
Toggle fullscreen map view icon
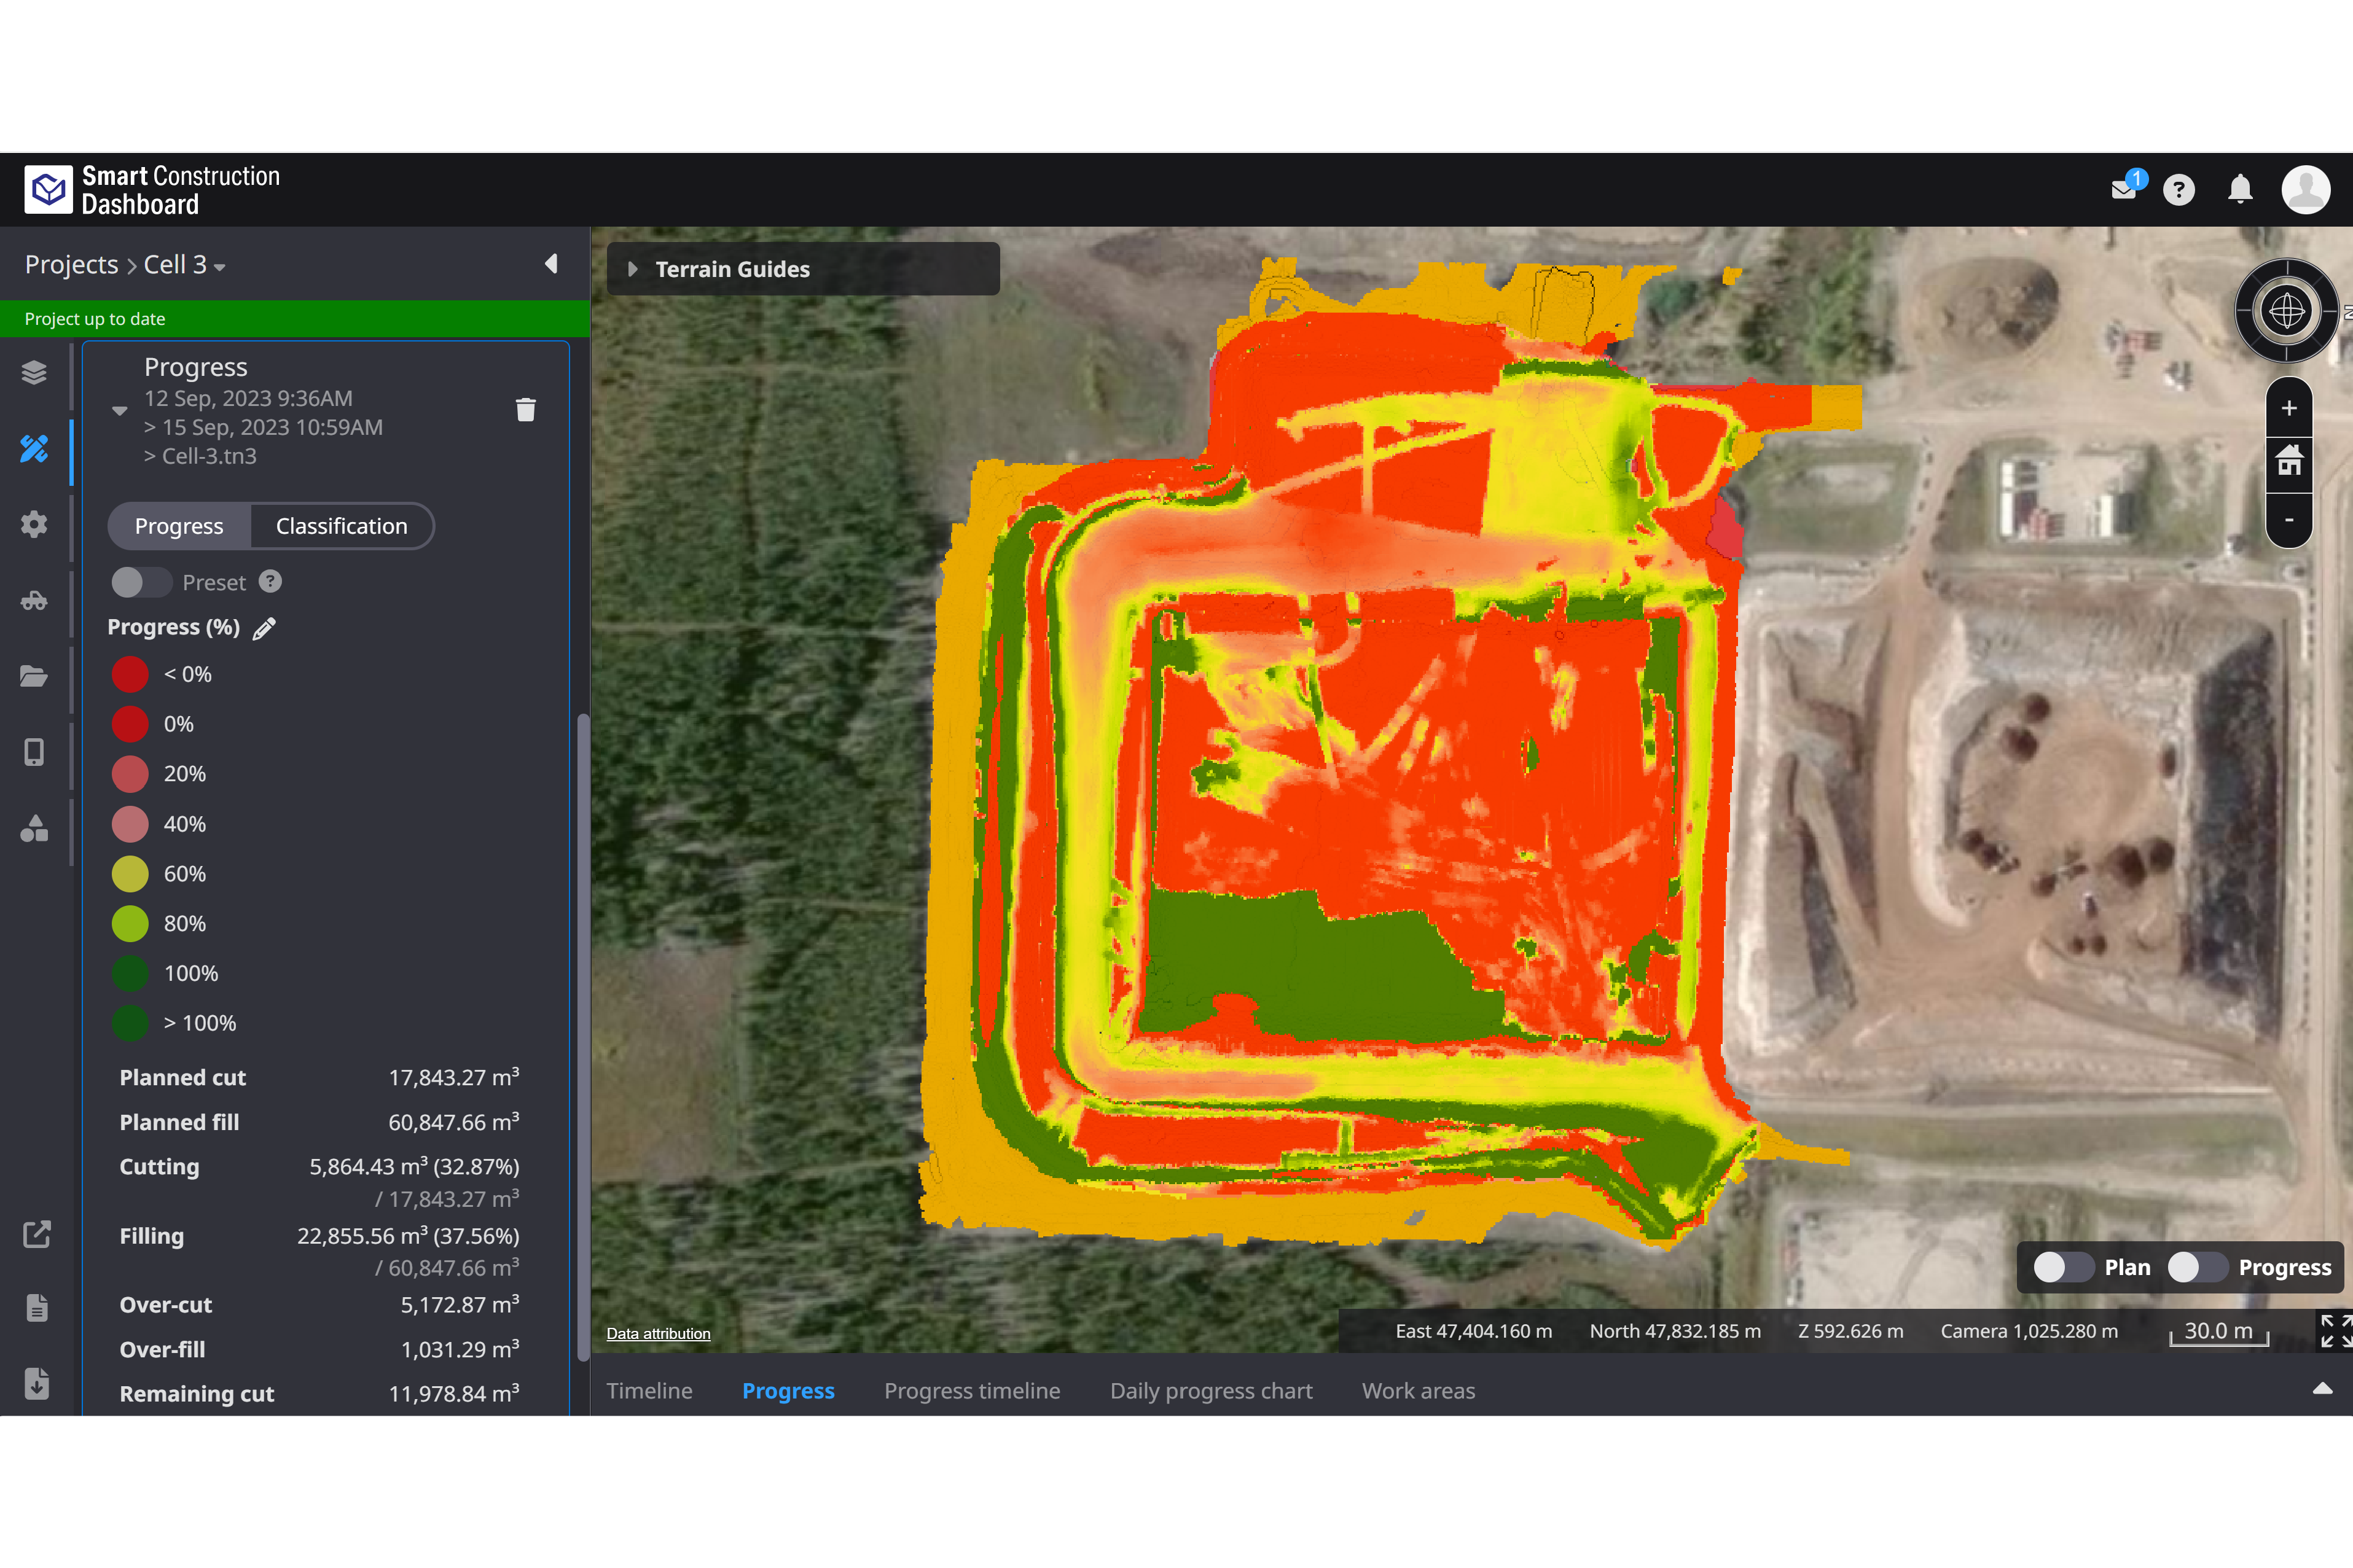[x=2336, y=1331]
